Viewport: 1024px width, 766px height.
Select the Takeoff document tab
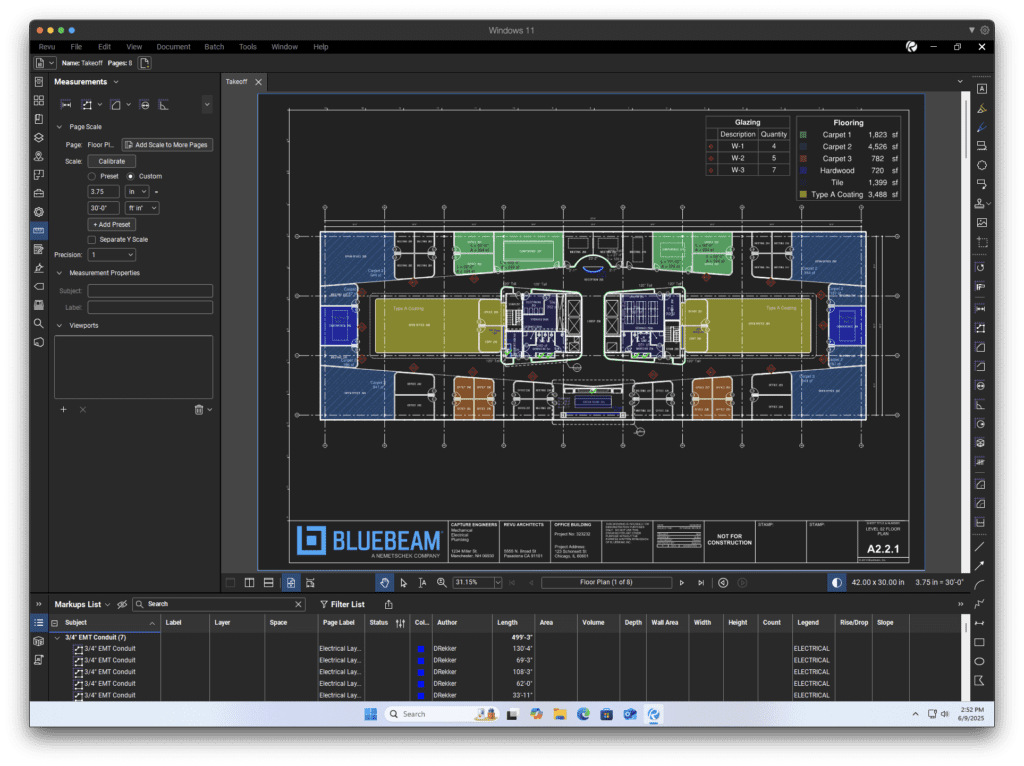[237, 82]
